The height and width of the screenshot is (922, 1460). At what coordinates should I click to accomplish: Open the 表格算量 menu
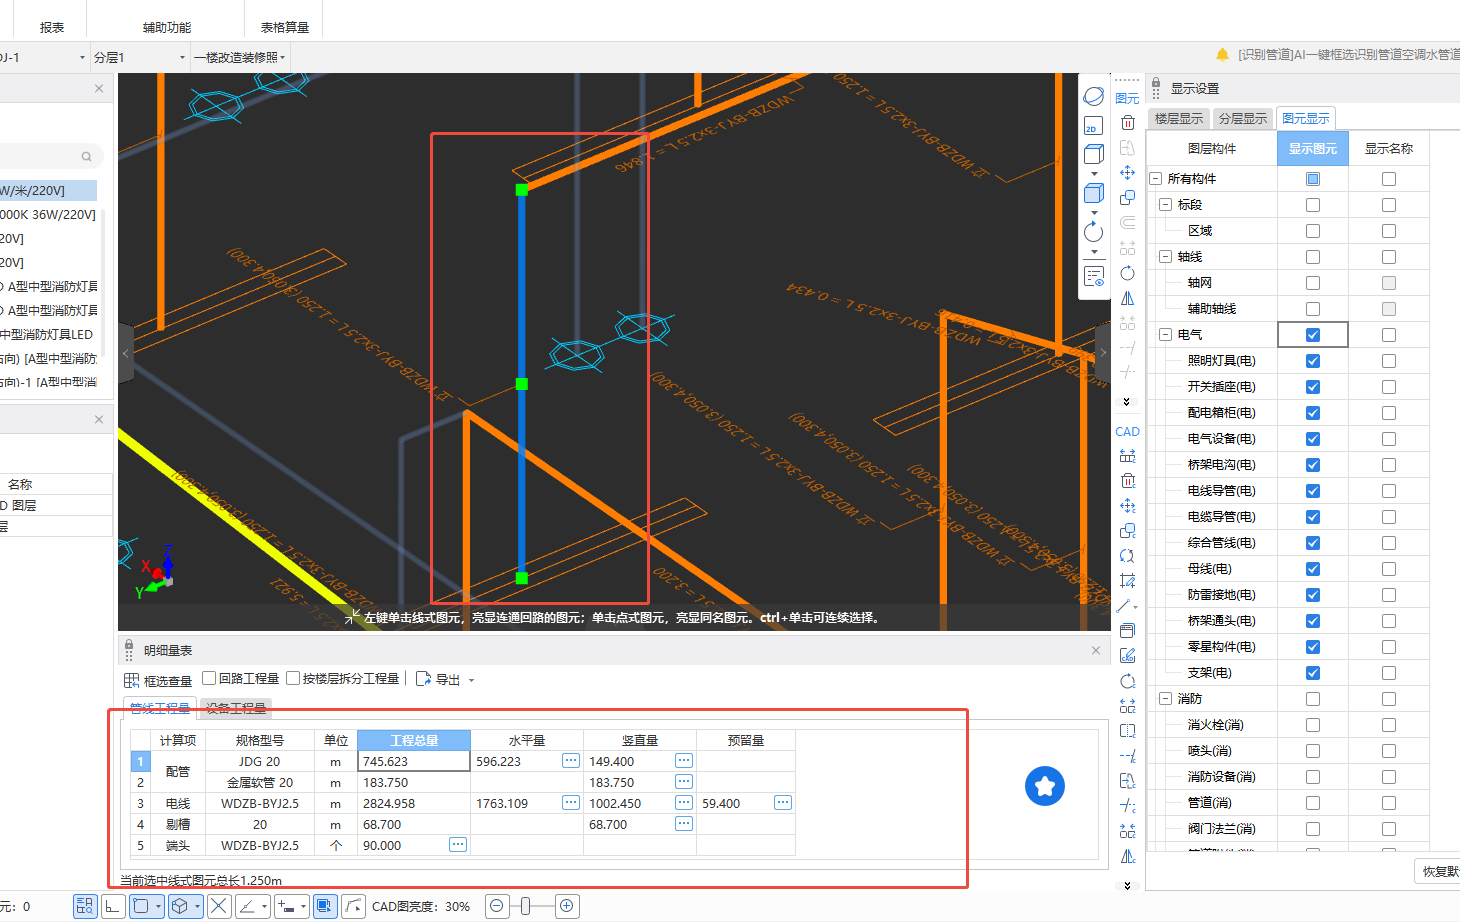(x=285, y=28)
